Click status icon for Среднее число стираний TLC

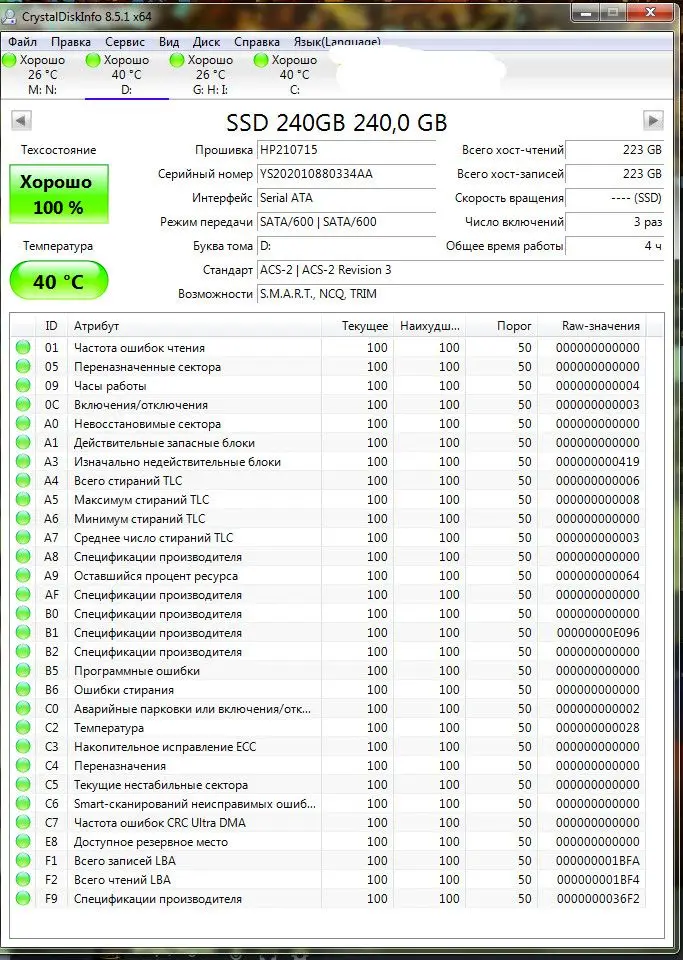(x=23, y=537)
